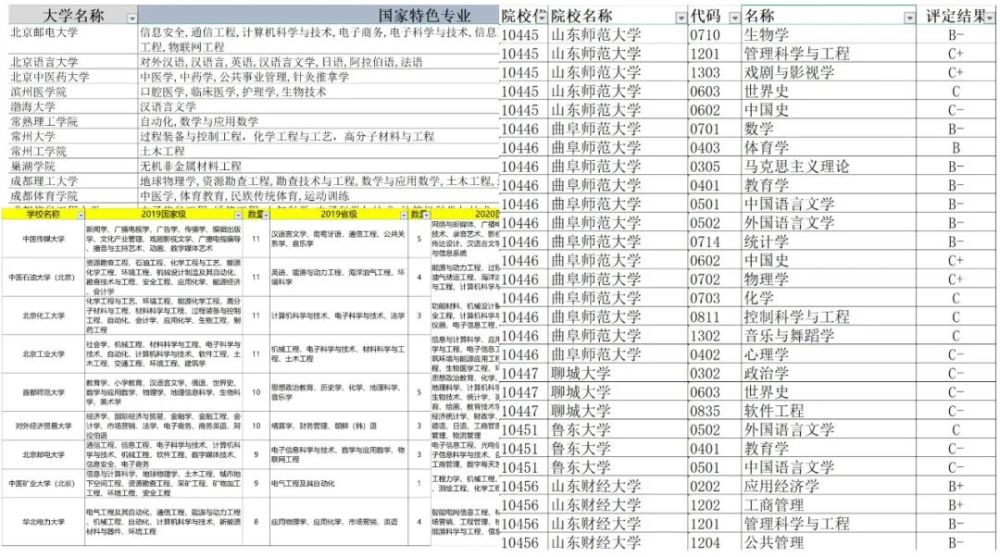Select code cell 0835
Screen dimensions: 1000x557
coord(714,411)
